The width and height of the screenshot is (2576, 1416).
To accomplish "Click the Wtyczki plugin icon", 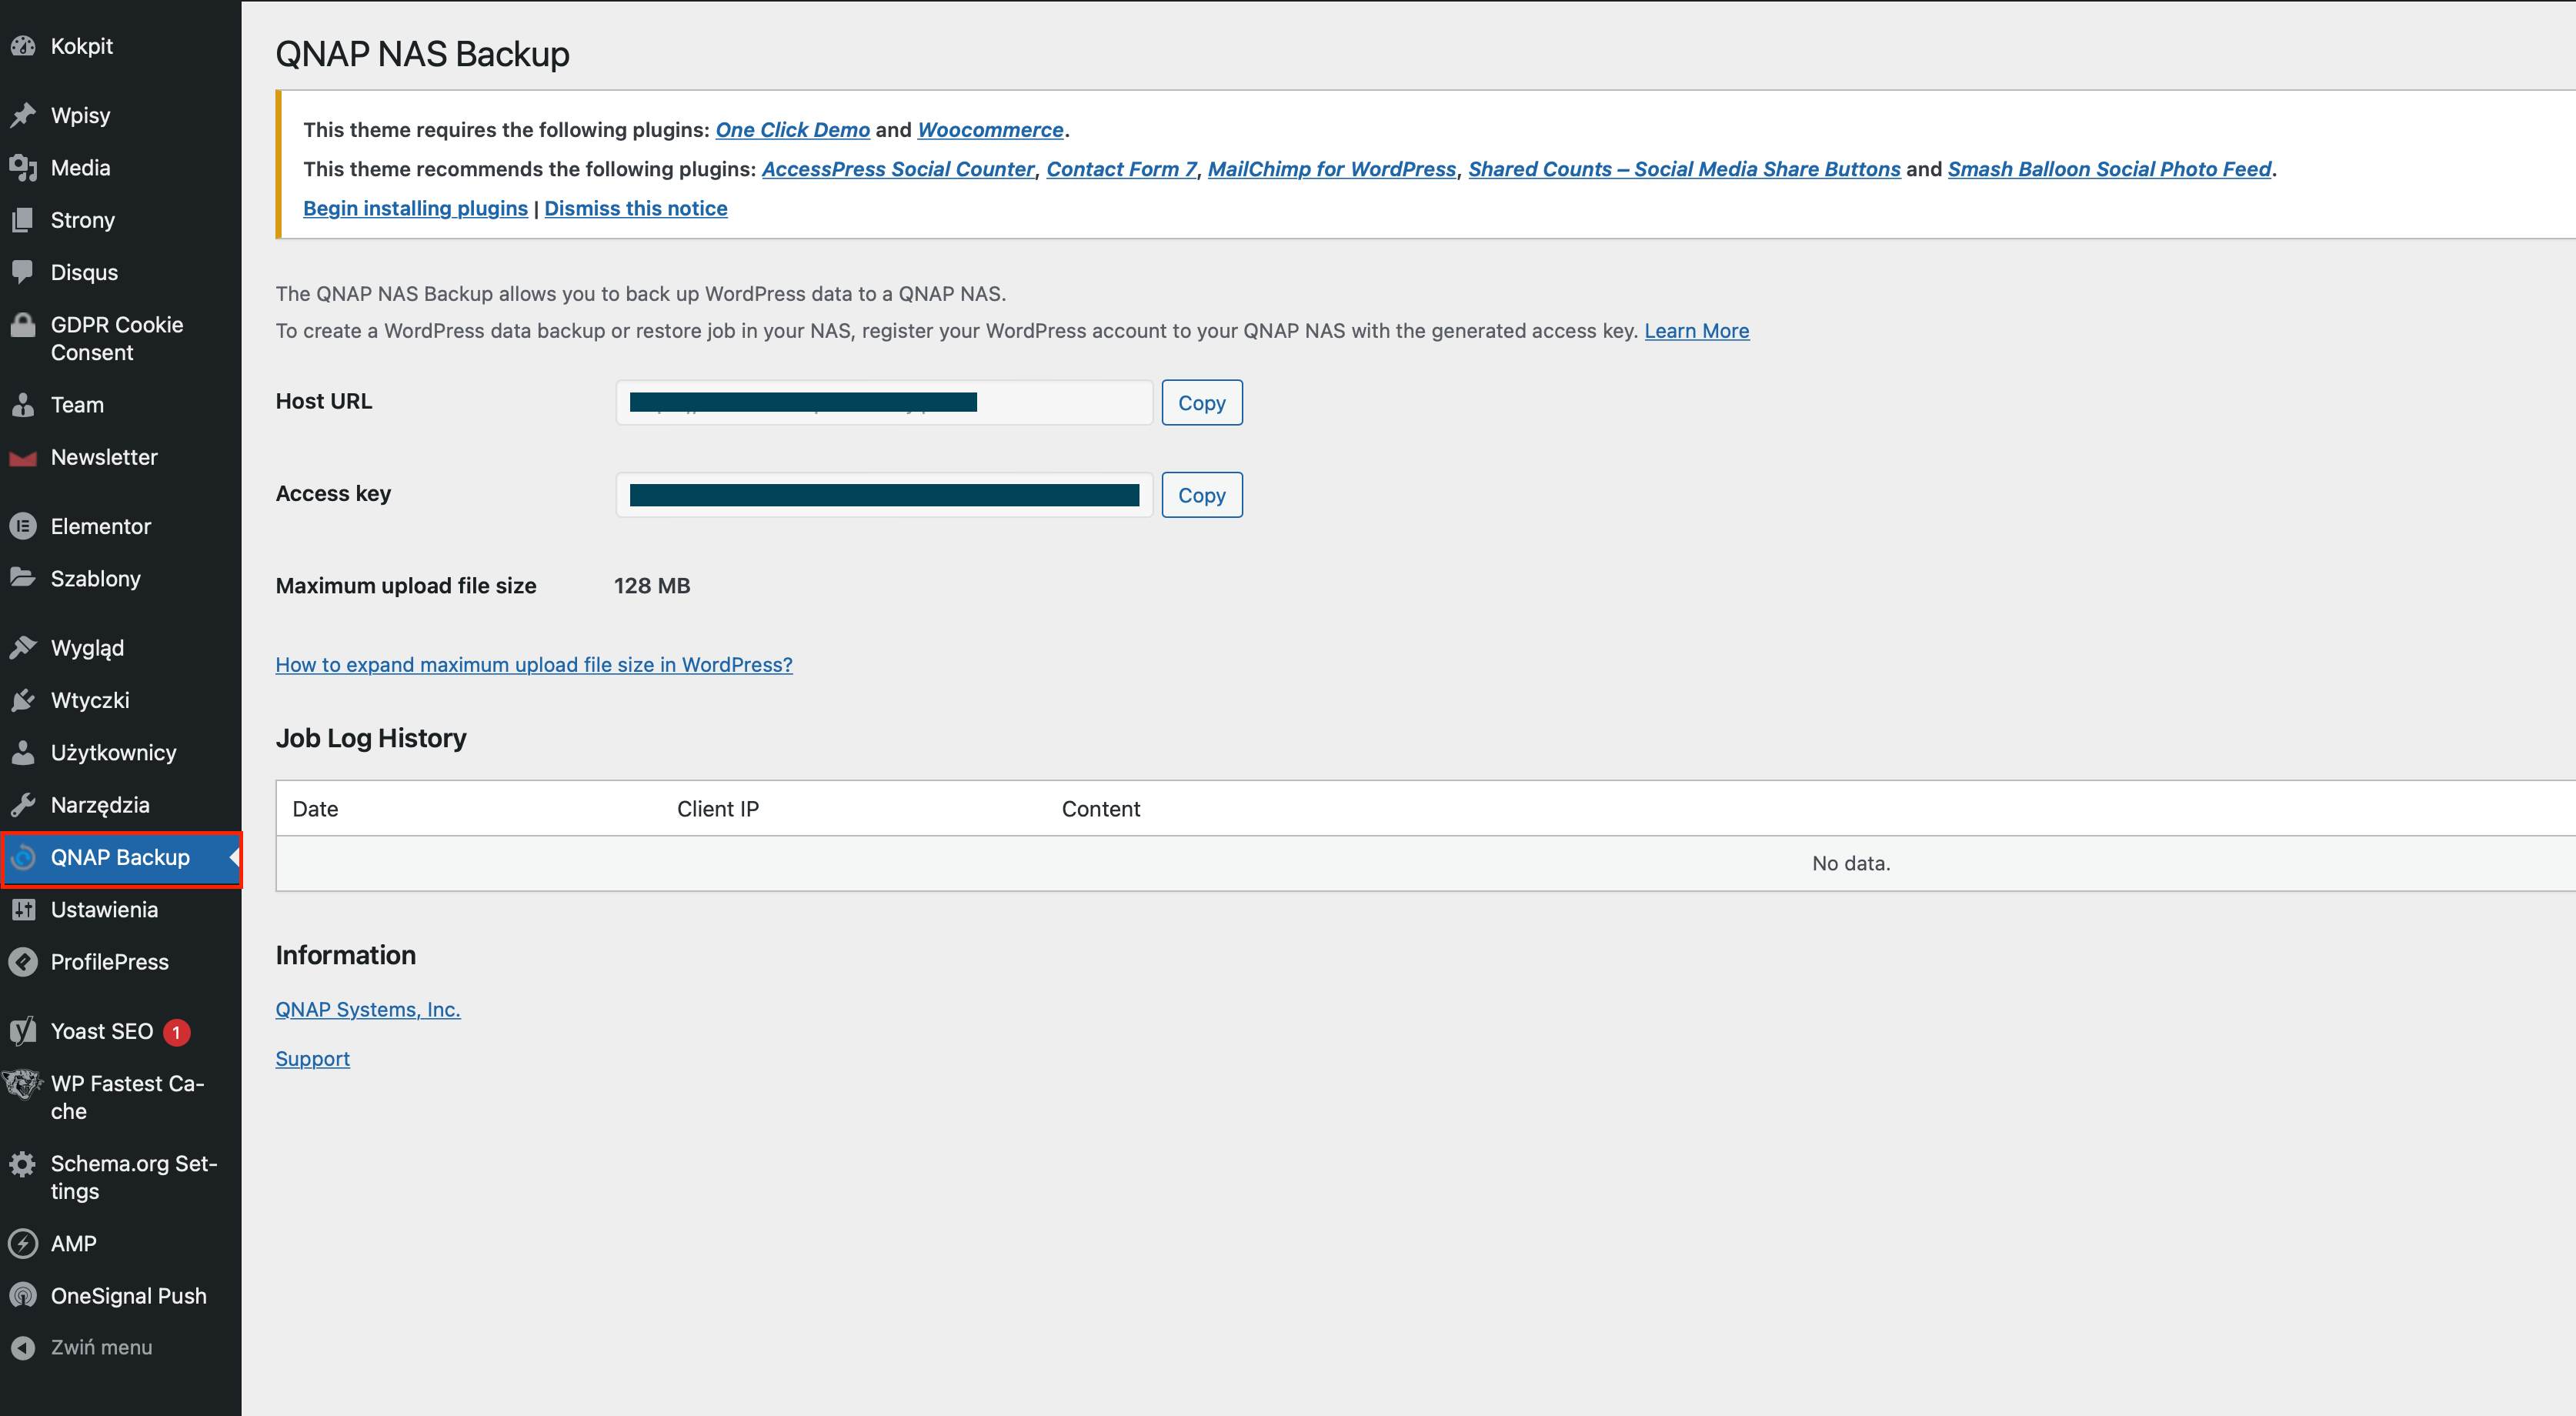I will pyautogui.click(x=23, y=701).
